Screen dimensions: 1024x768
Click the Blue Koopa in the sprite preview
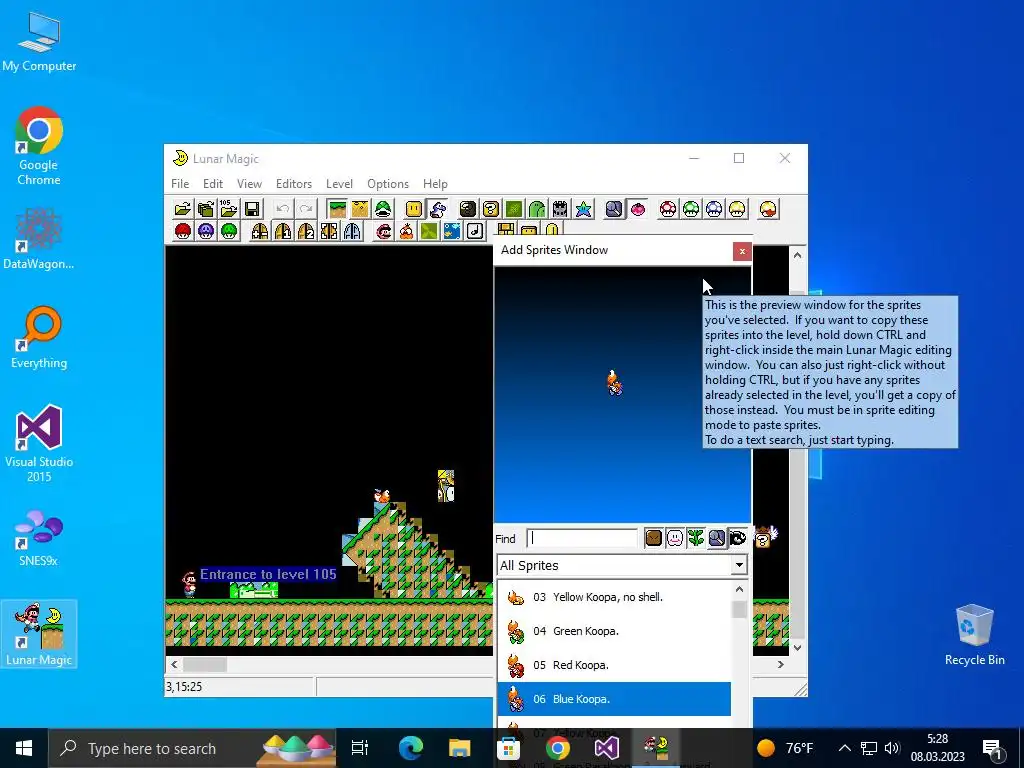(x=614, y=383)
